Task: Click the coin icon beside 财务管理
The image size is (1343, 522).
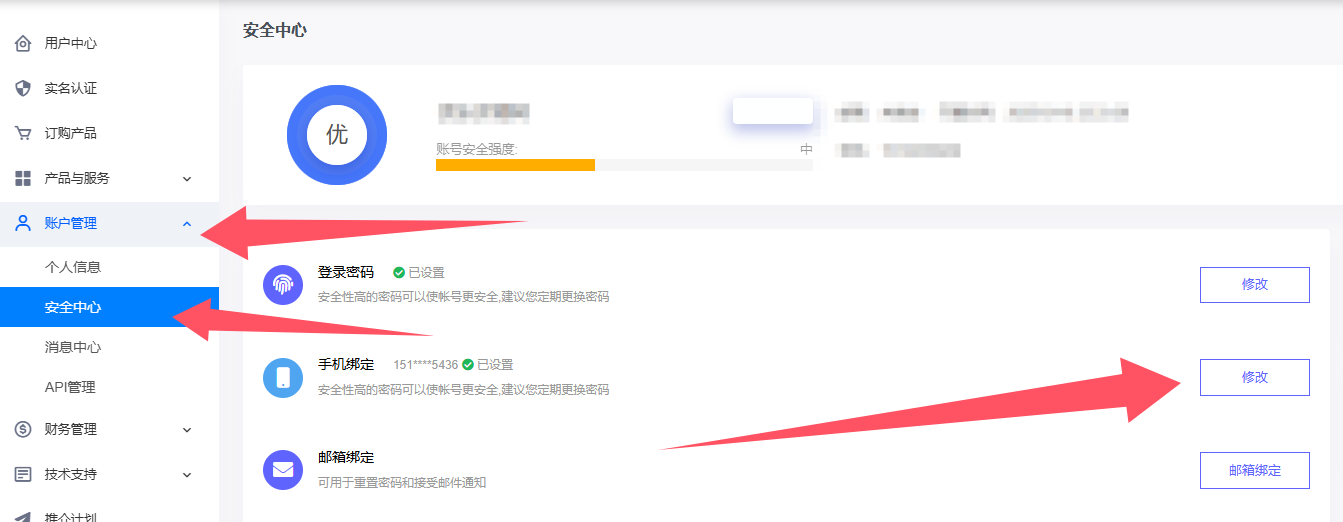Action: (x=23, y=429)
